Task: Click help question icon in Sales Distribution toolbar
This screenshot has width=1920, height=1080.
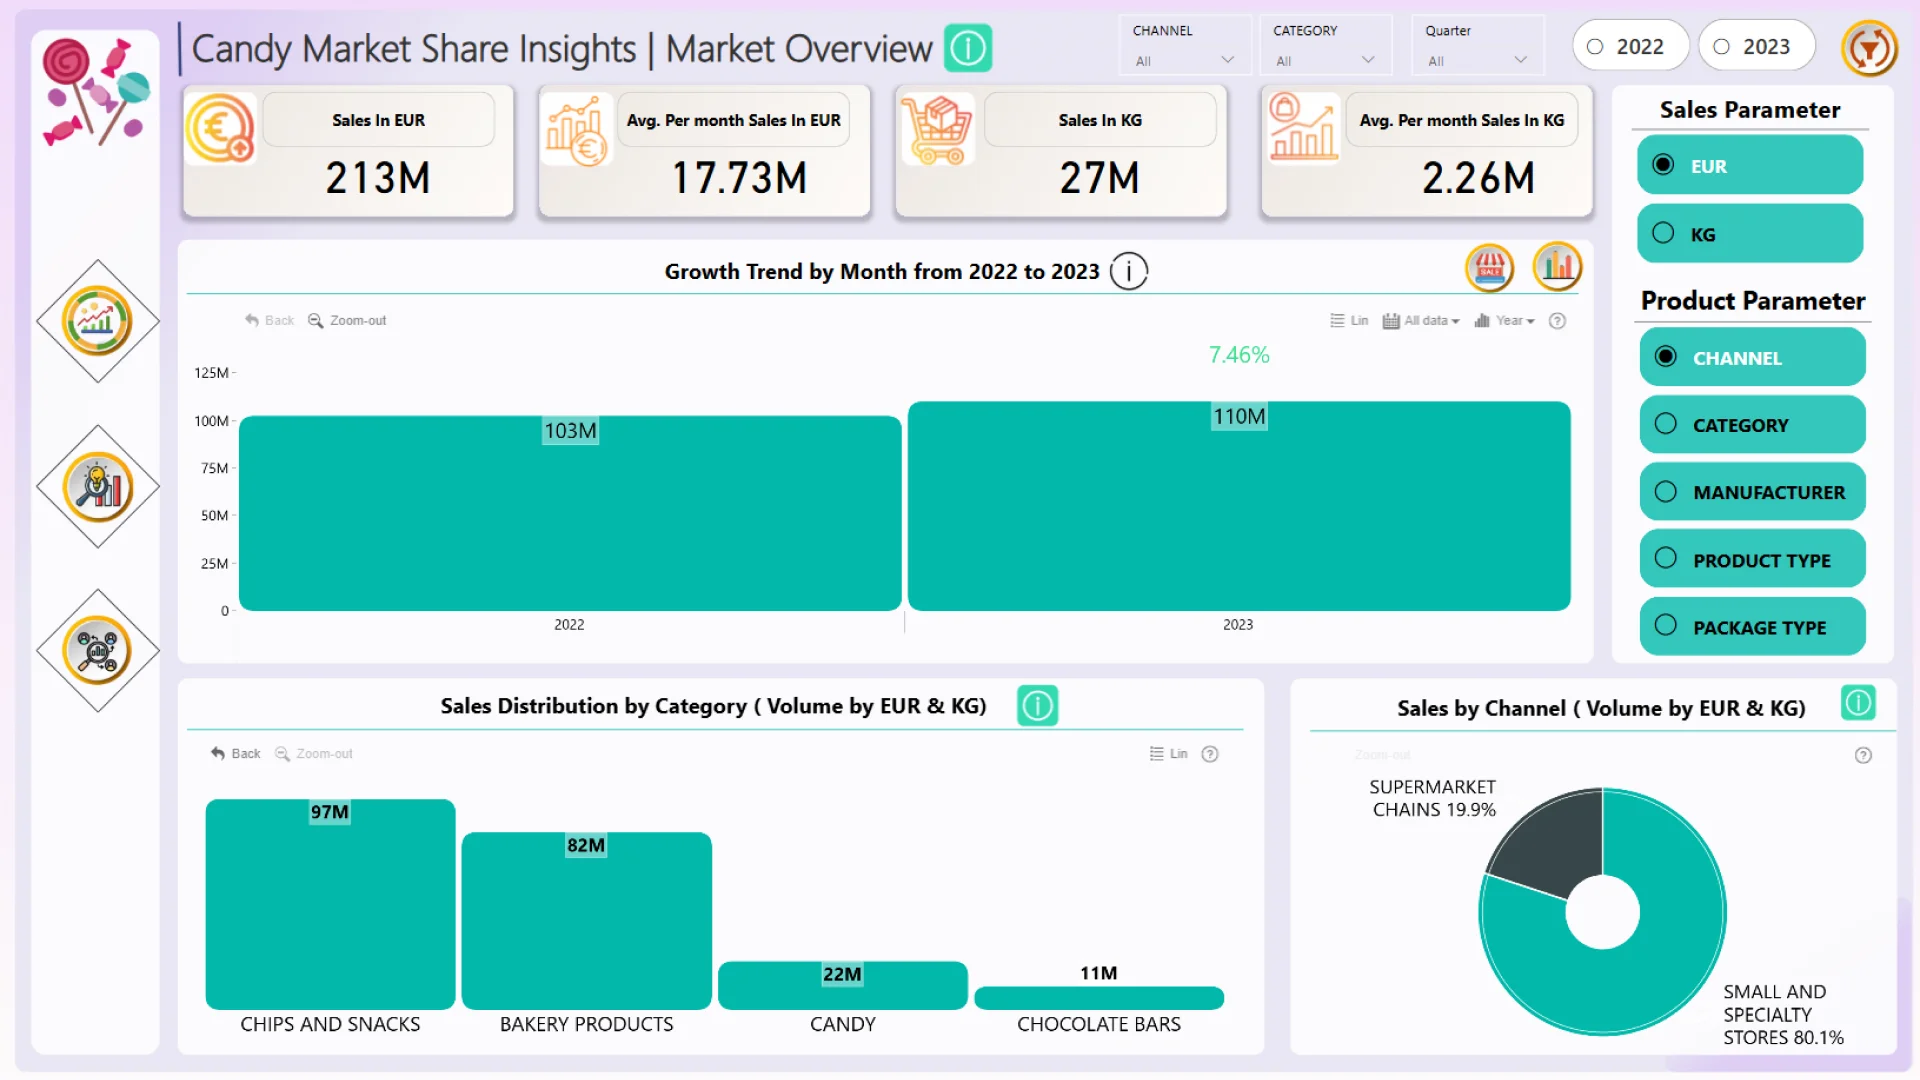Action: click(x=1210, y=754)
